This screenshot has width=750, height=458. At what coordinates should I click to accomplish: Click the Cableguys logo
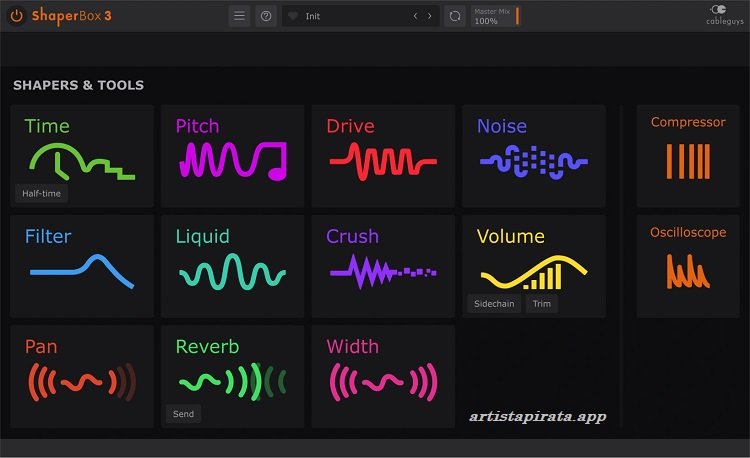click(720, 15)
